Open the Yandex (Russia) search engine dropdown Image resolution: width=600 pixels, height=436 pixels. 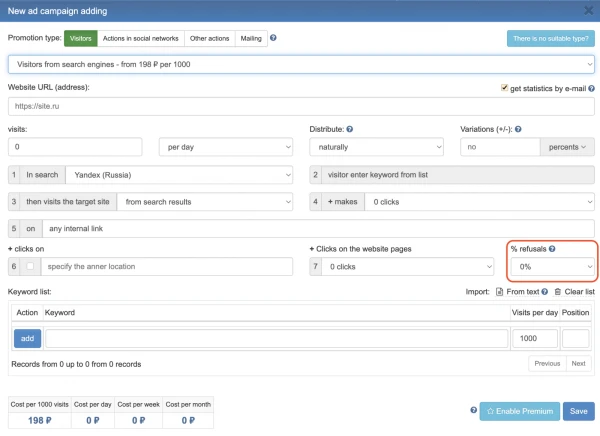[179, 175]
